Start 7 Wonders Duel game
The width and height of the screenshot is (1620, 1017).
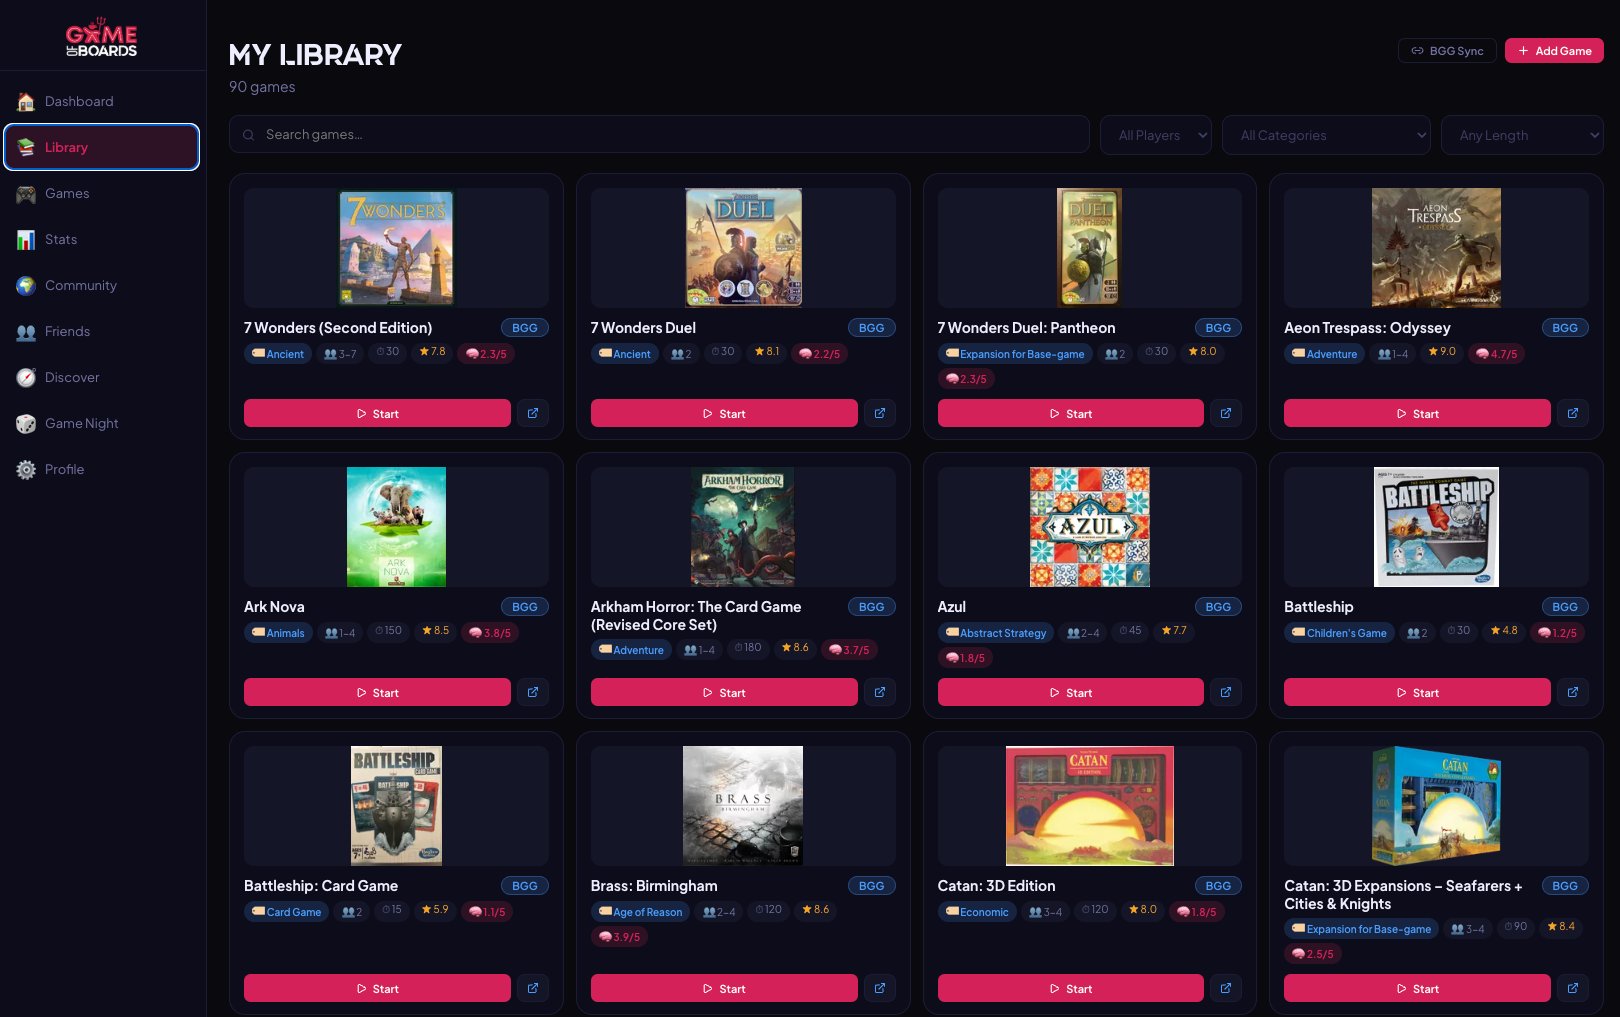(x=724, y=413)
